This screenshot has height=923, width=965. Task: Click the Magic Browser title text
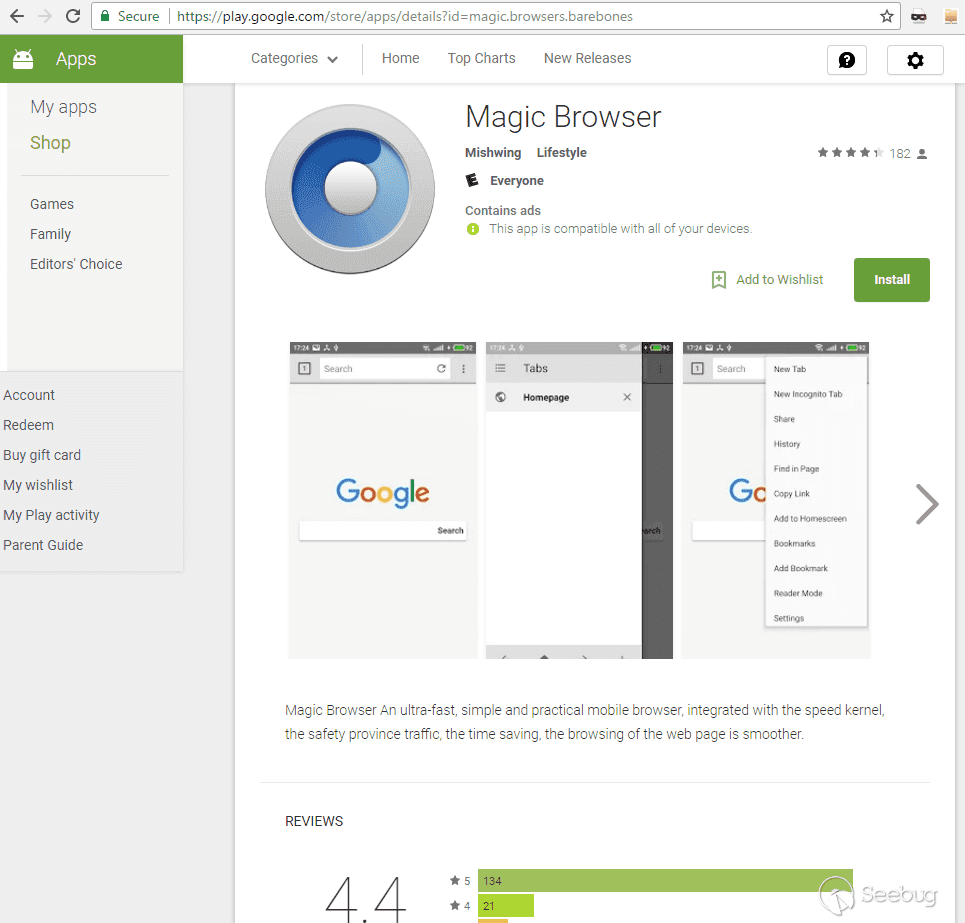coord(563,117)
